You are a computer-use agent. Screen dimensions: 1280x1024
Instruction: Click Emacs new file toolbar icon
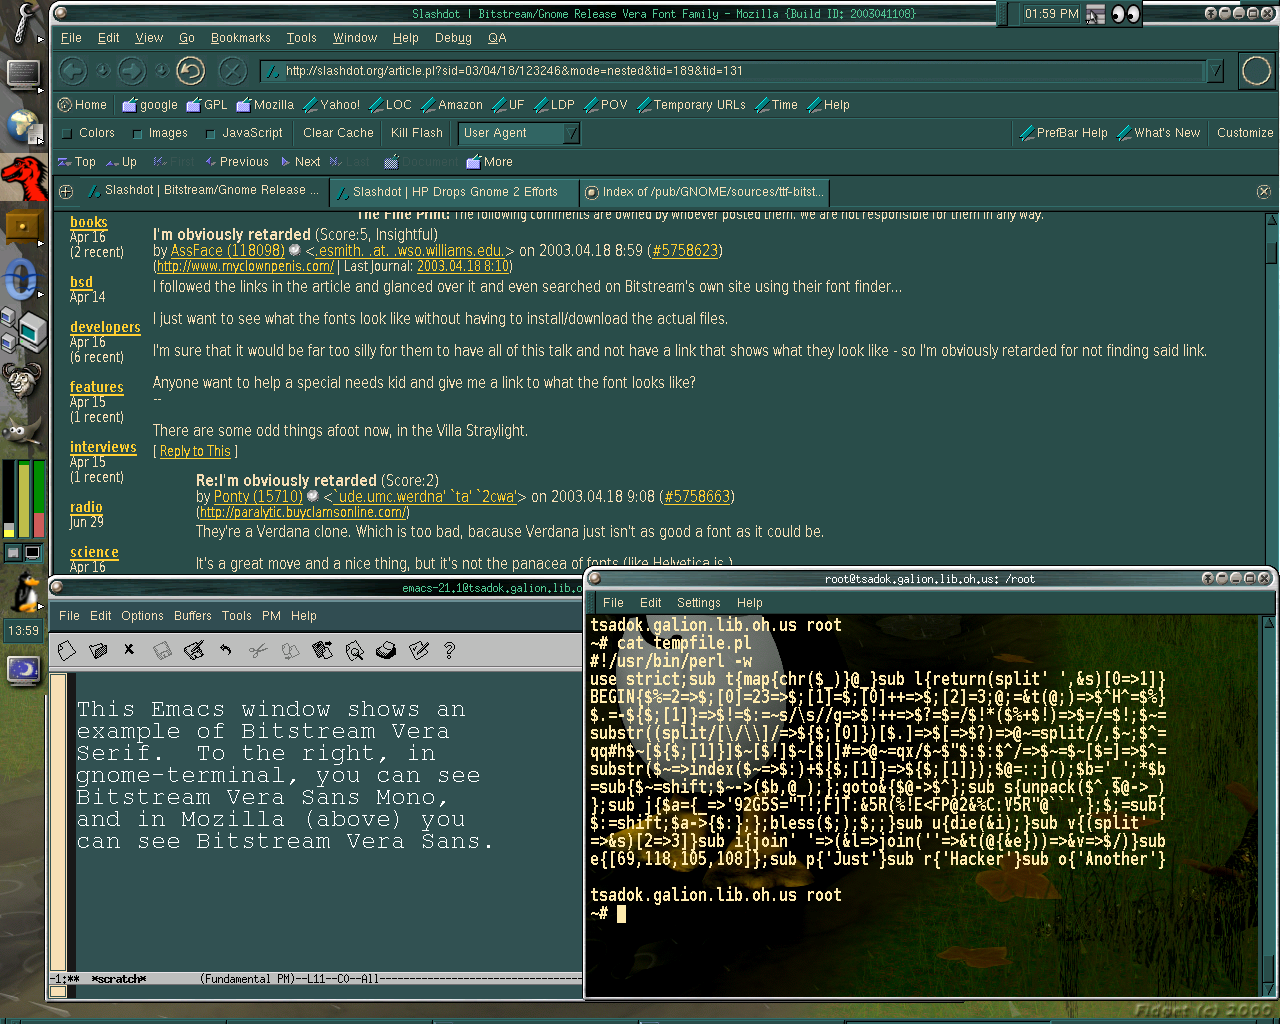[x=67, y=651]
